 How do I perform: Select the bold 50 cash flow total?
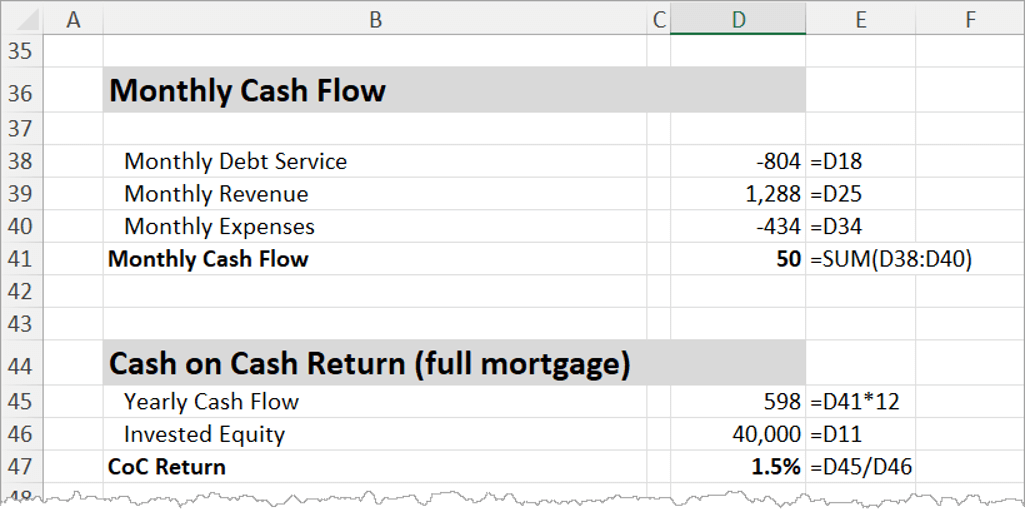point(787,259)
